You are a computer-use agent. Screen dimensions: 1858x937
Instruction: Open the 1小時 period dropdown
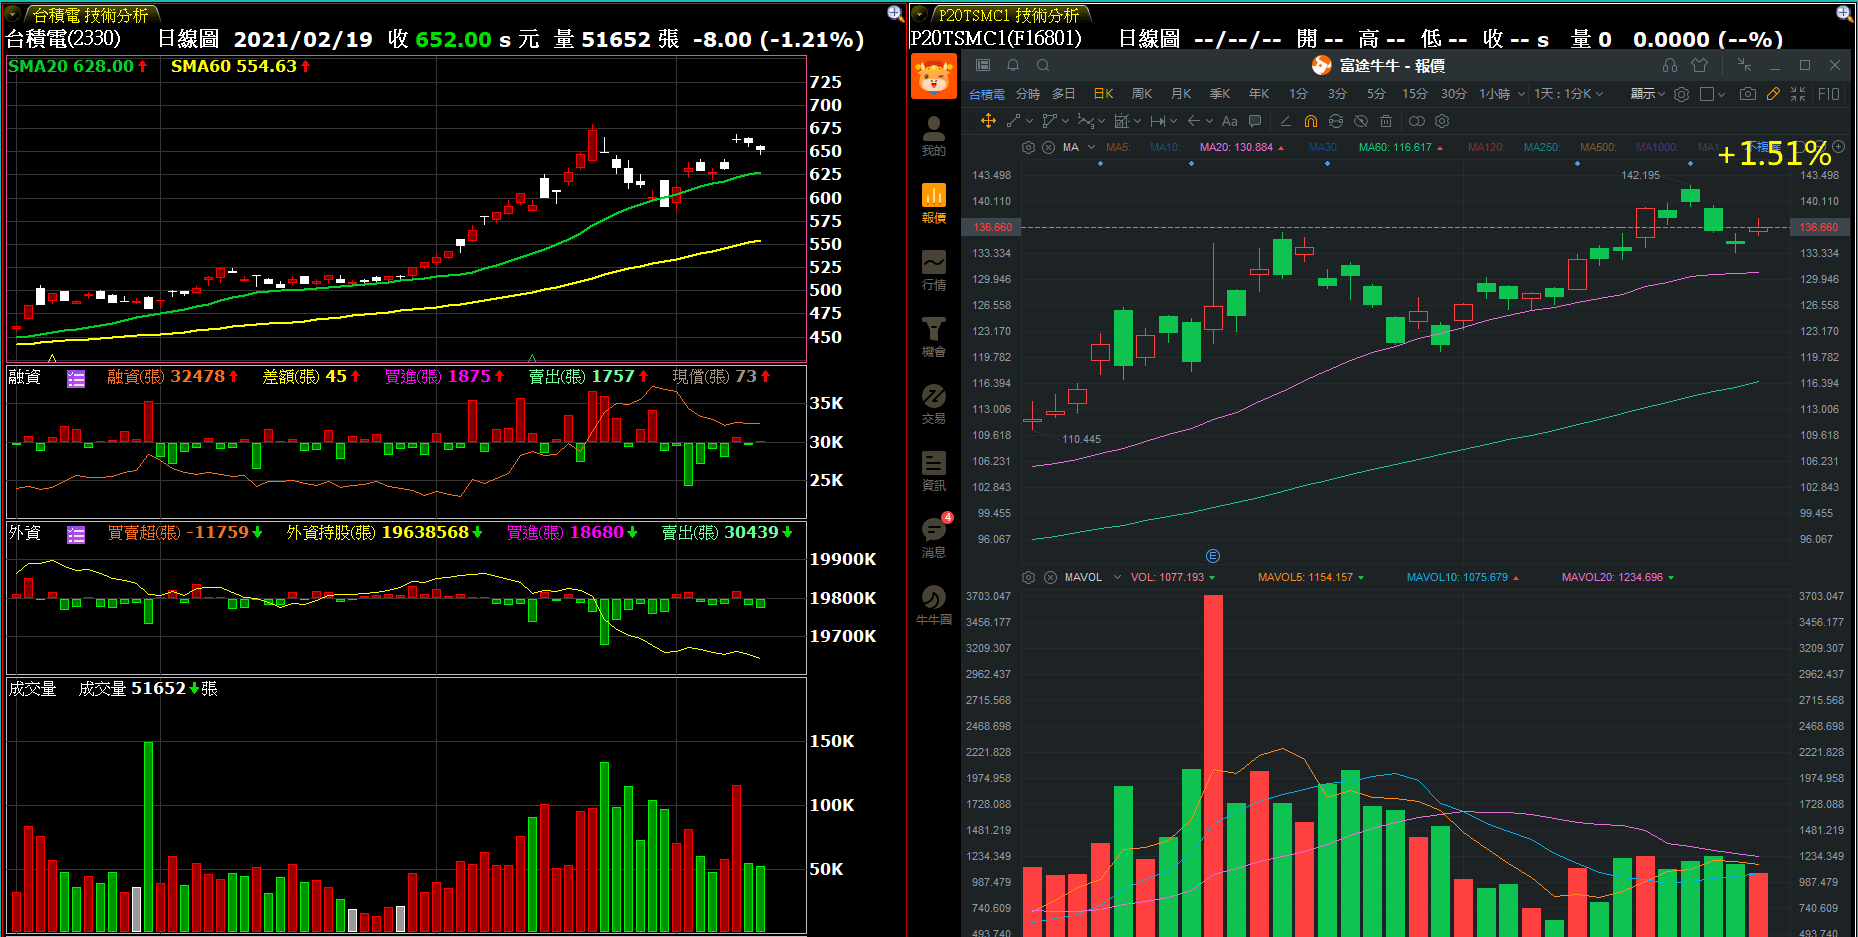1502,94
